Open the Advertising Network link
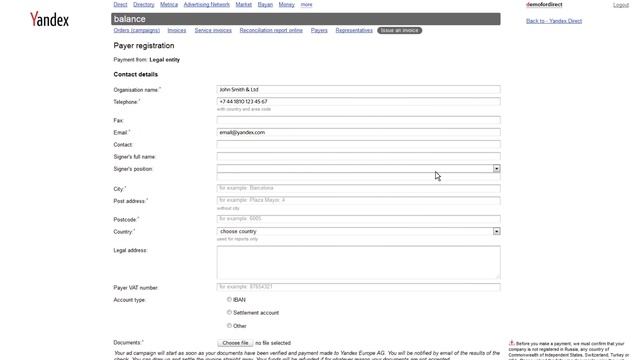This screenshot has width=640, height=360. pyautogui.click(x=207, y=4)
